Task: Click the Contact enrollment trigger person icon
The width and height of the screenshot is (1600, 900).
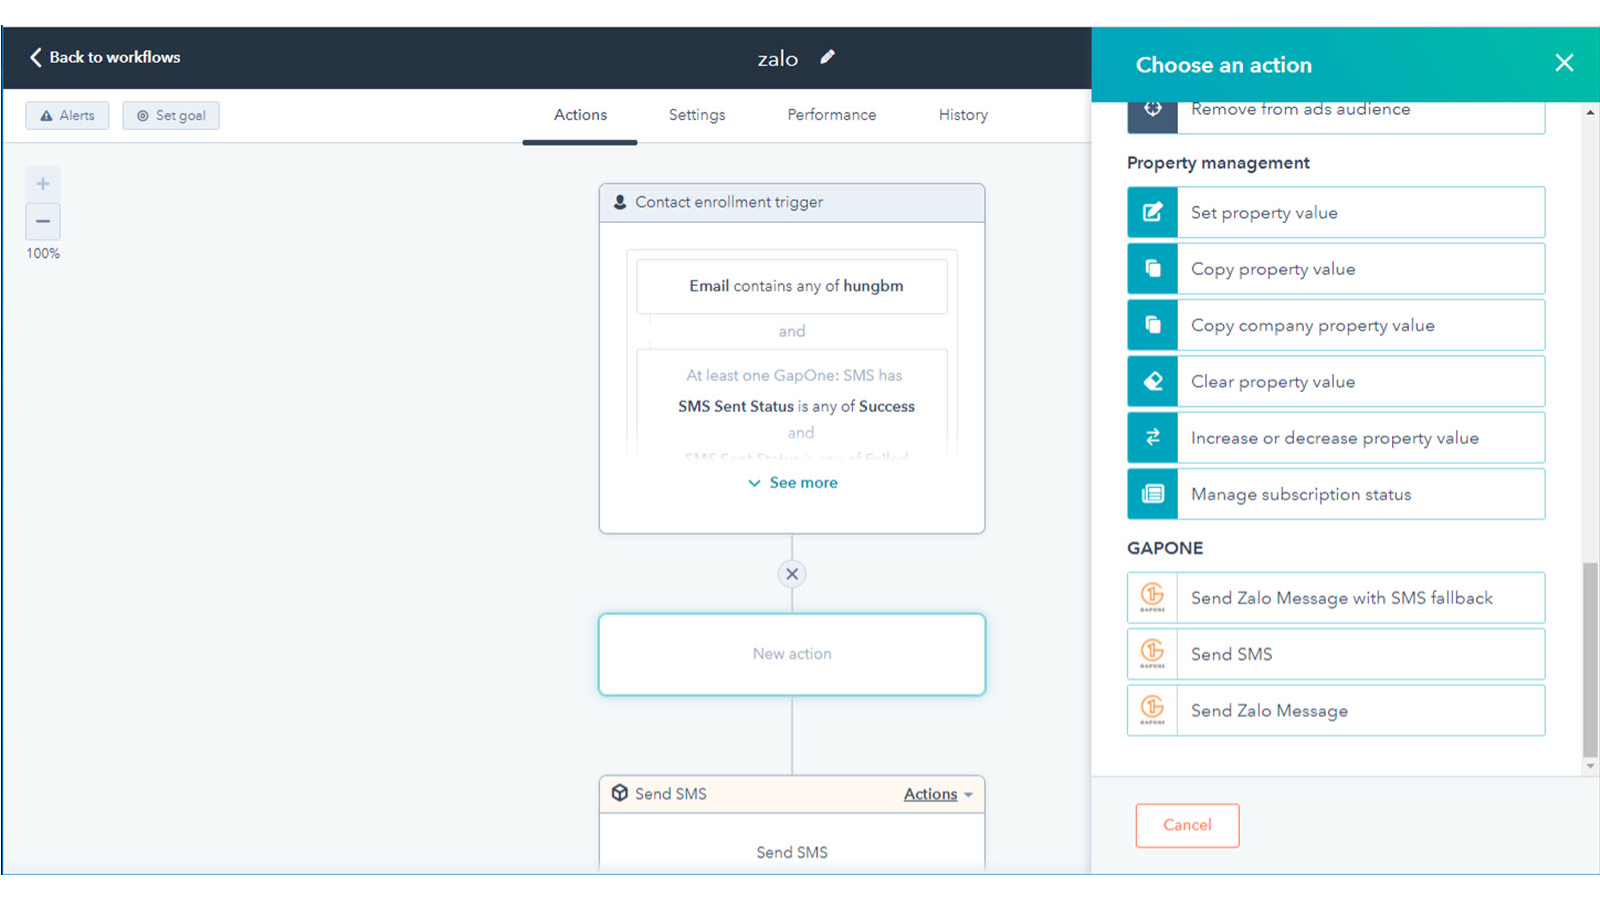Action: pyautogui.click(x=620, y=202)
